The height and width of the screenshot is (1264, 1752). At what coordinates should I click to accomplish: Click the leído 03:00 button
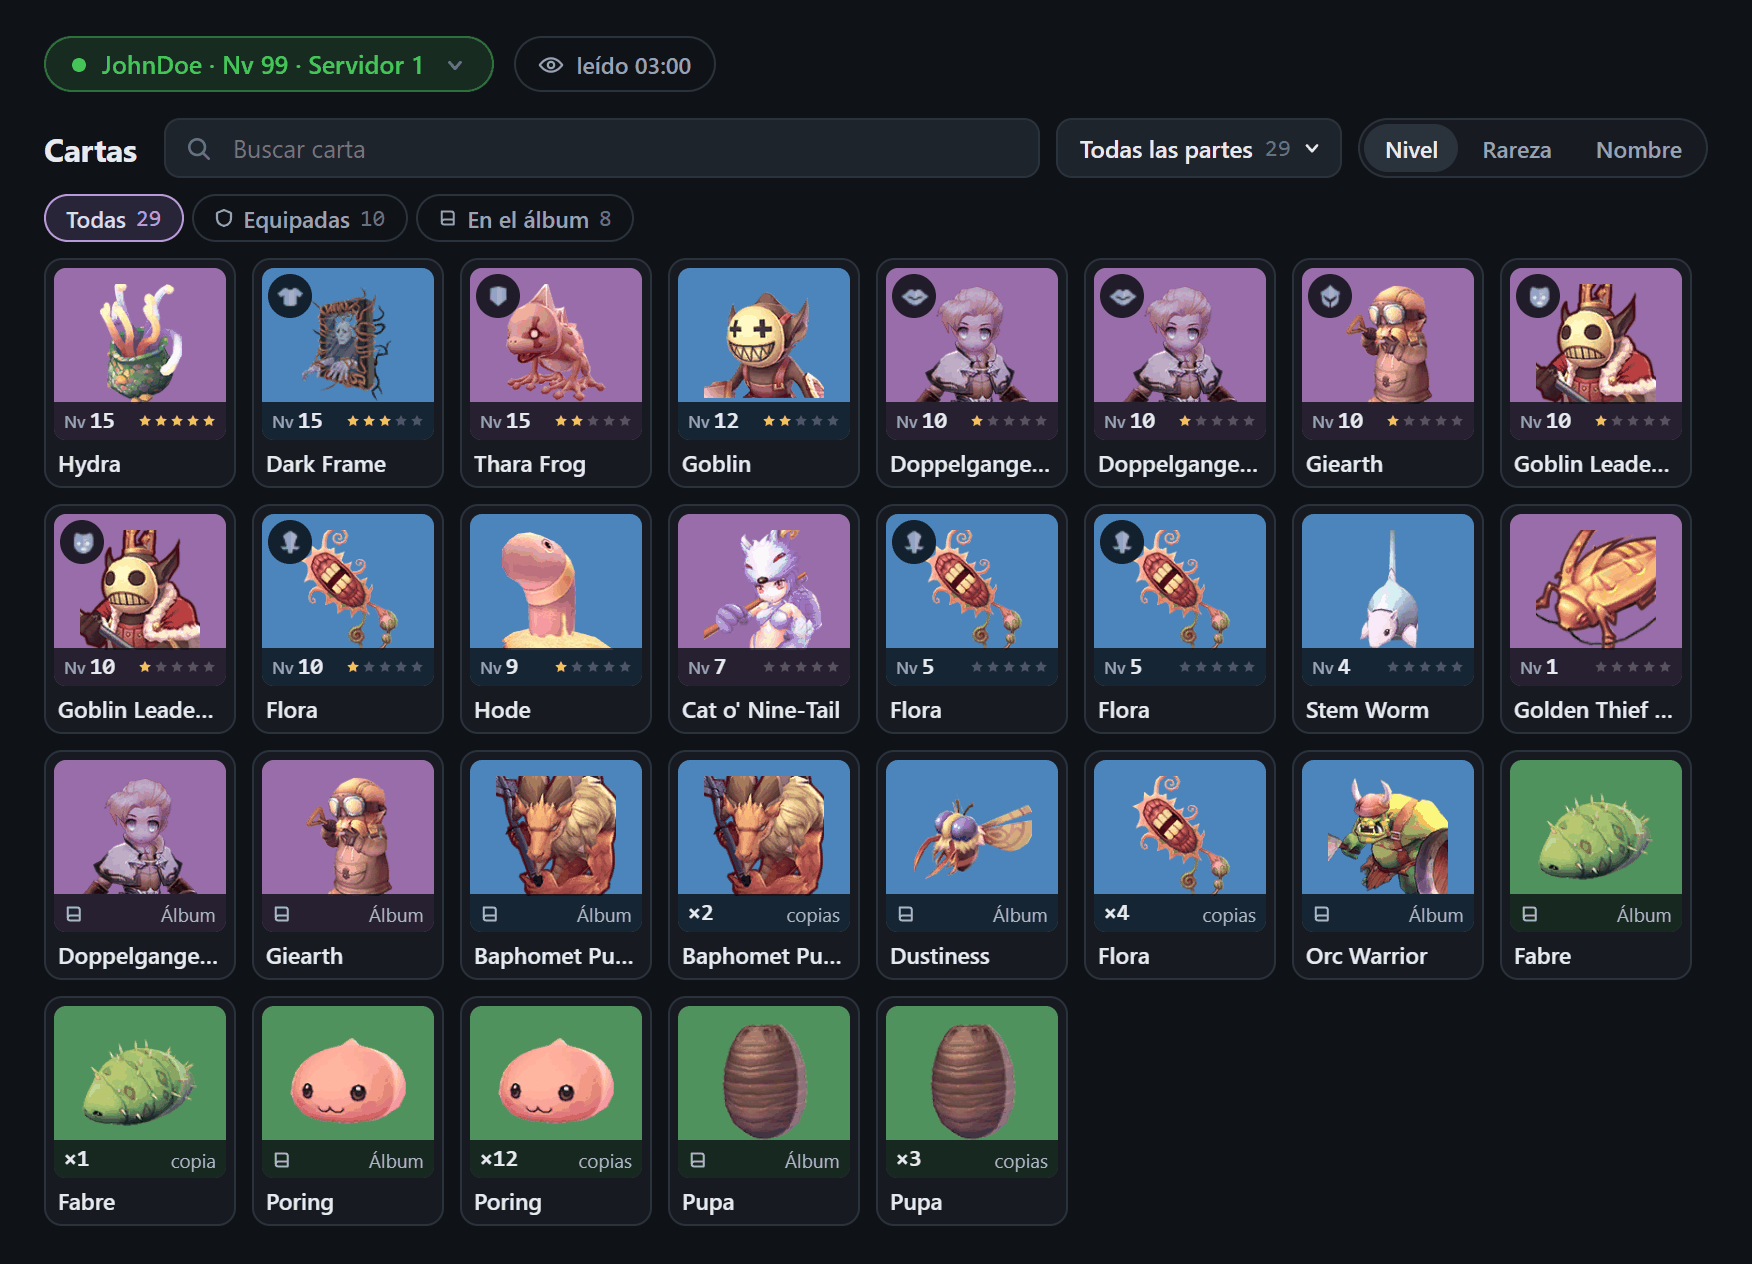[614, 64]
